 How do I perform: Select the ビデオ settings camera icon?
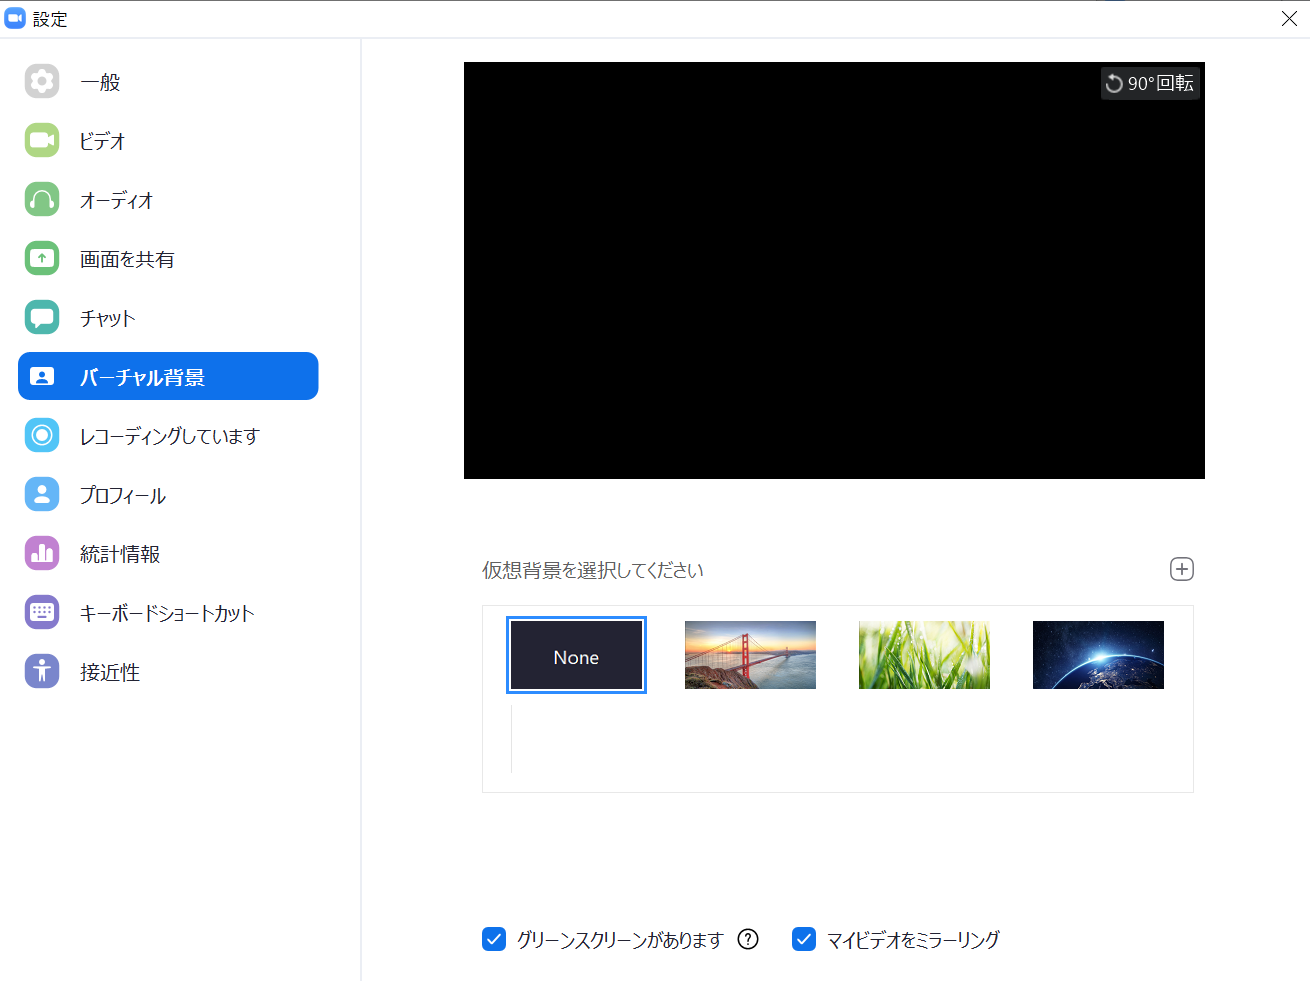click(42, 140)
